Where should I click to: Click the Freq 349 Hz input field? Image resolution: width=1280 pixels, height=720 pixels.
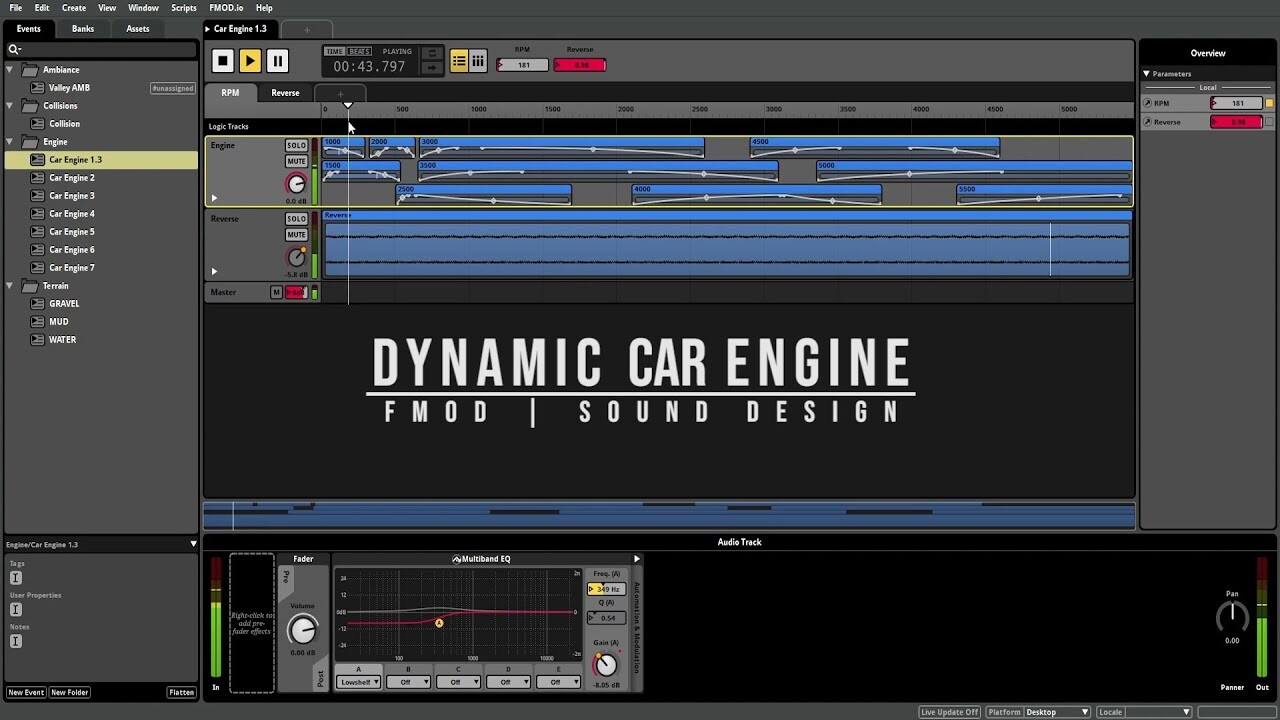coord(608,588)
